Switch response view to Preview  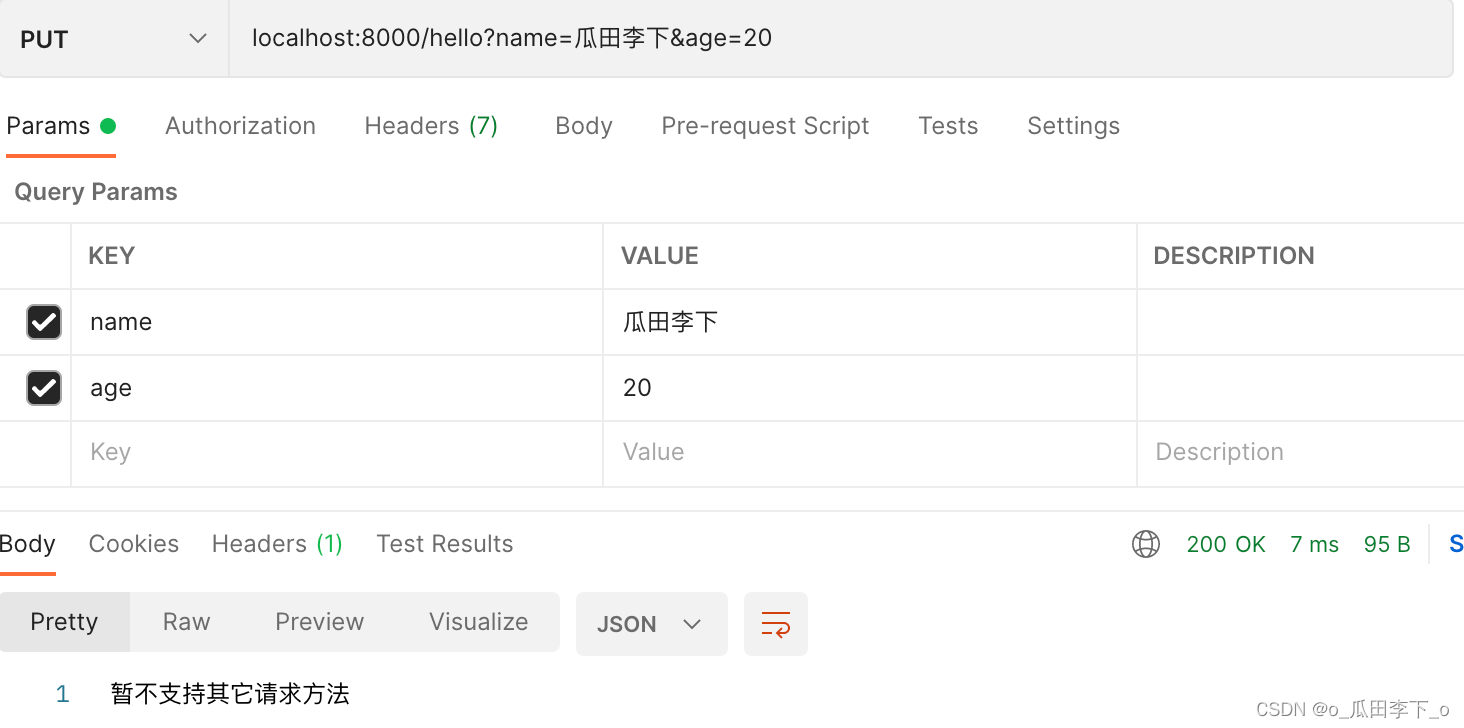click(319, 622)
